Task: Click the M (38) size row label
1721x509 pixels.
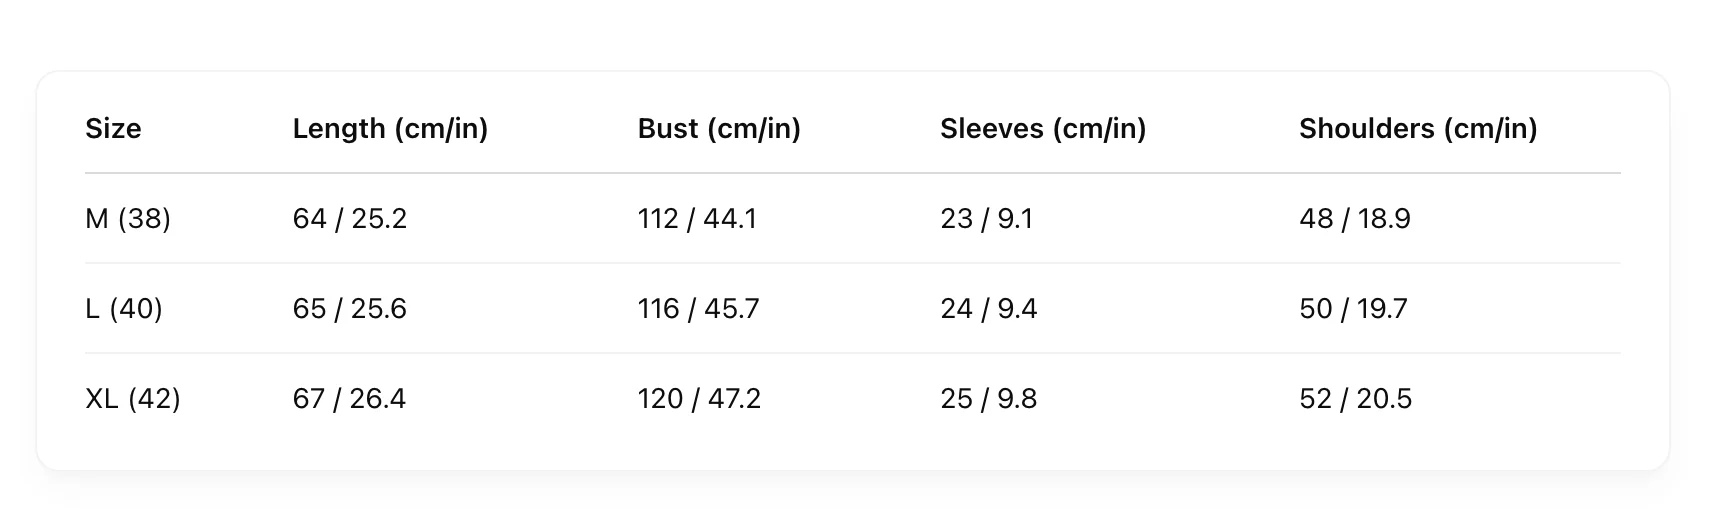Action: [128, 219]
